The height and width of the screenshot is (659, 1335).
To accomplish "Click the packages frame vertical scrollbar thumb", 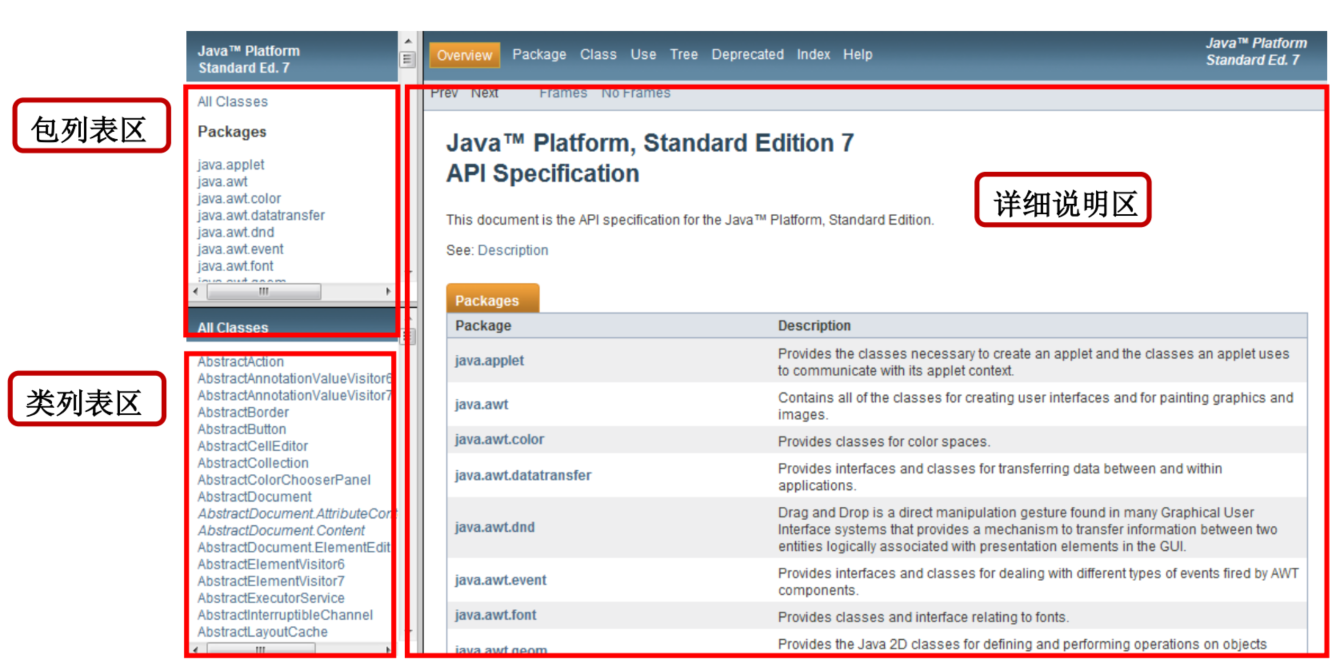I will click(x=407, y=59).
